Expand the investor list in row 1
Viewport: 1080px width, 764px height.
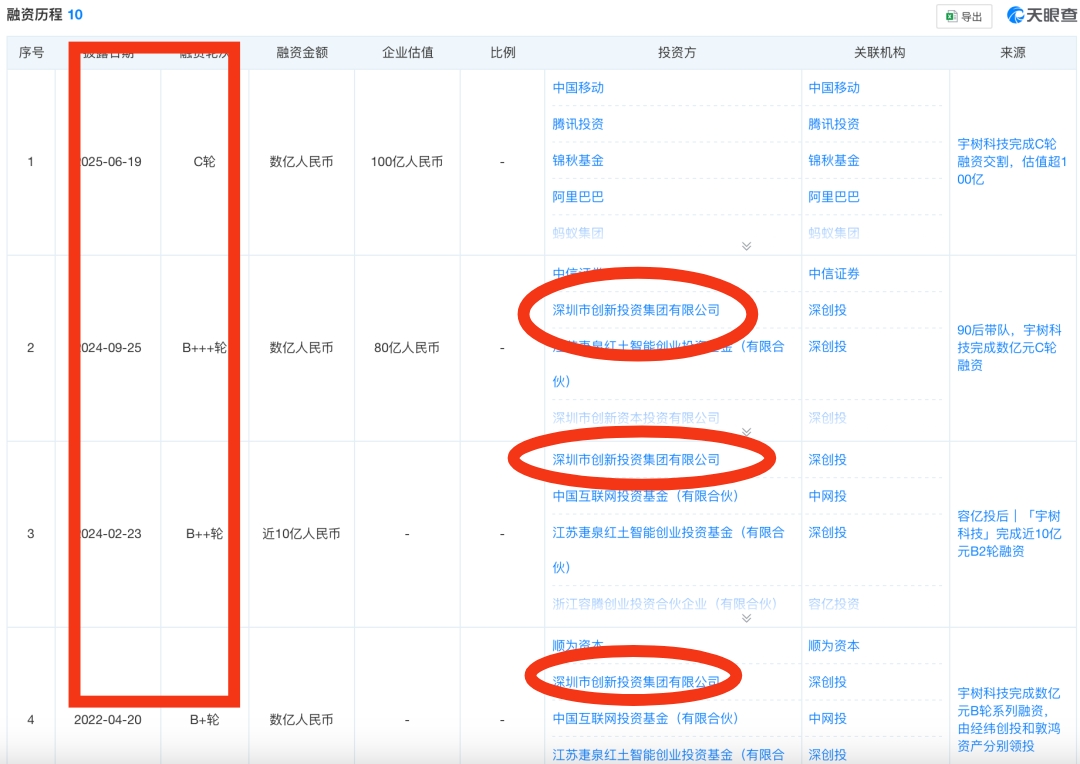click(746, 246)
